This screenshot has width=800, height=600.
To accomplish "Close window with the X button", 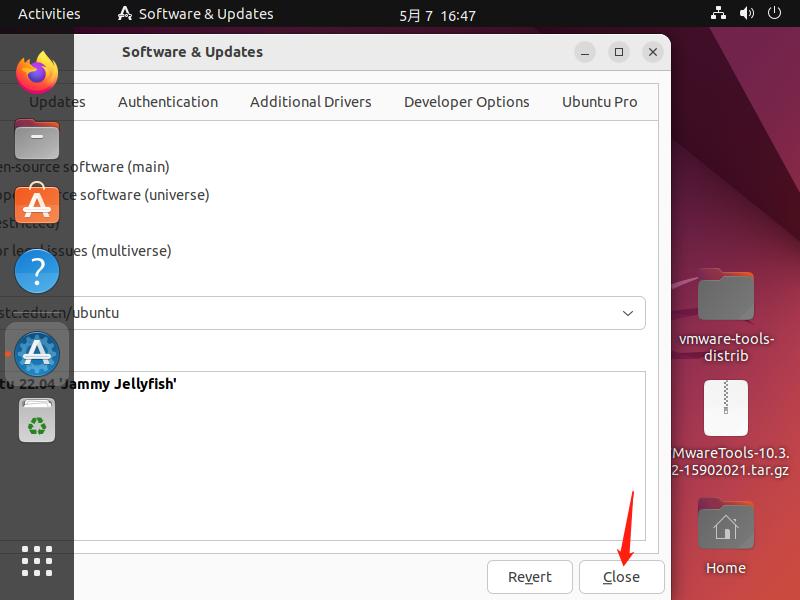I will (x=653, y=52).
